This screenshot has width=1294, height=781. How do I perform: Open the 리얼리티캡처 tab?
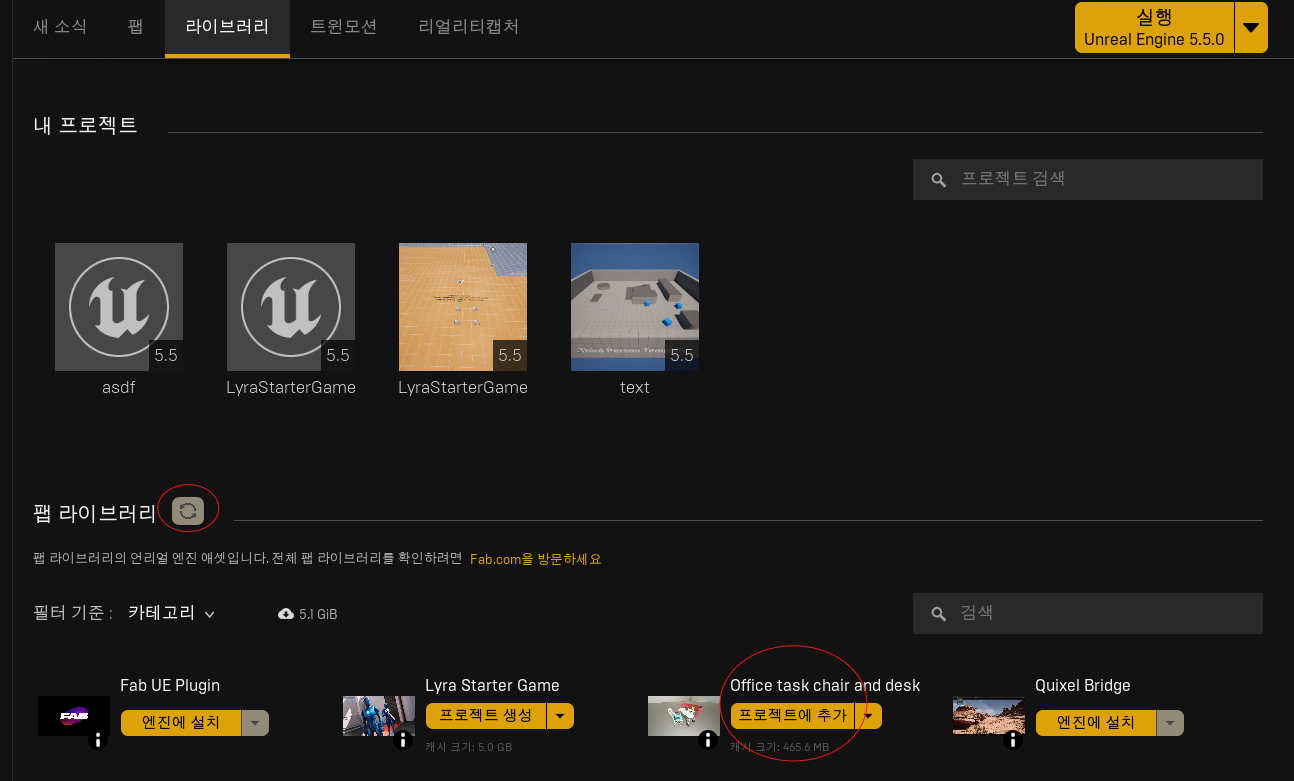[469, 26]
